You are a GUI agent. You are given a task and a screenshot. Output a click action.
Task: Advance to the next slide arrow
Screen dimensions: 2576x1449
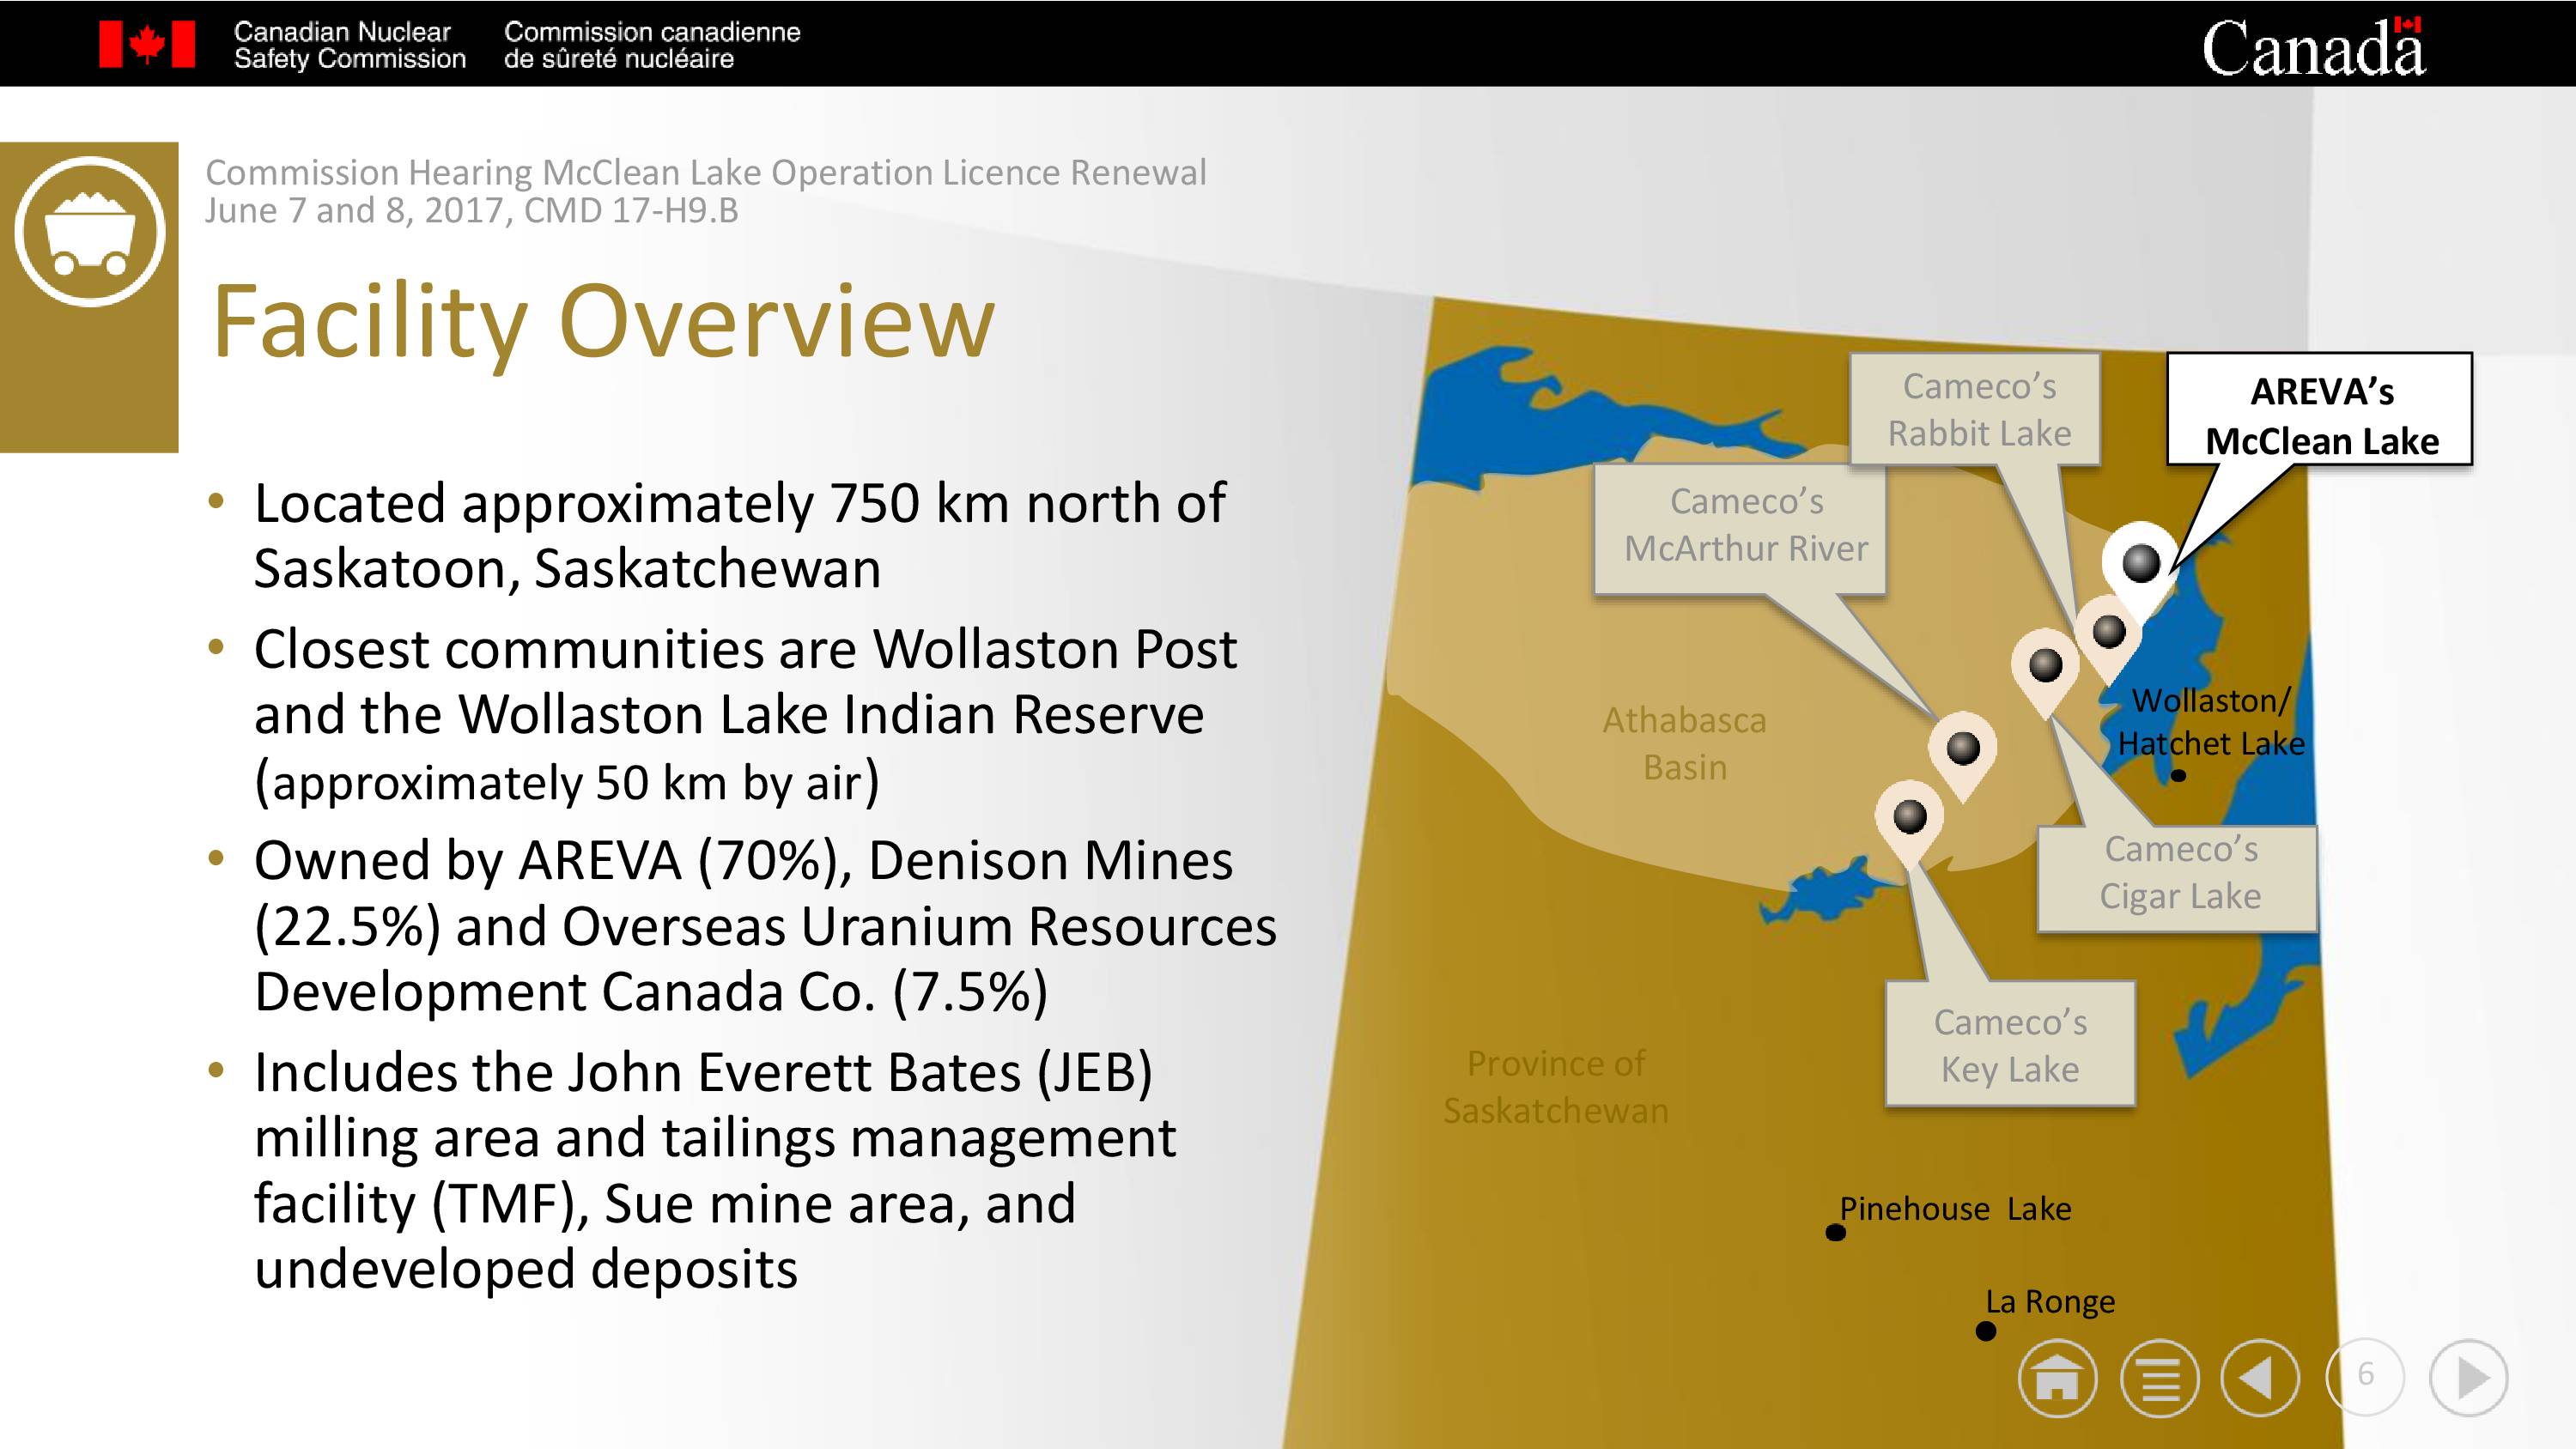click(2468, 1378)
